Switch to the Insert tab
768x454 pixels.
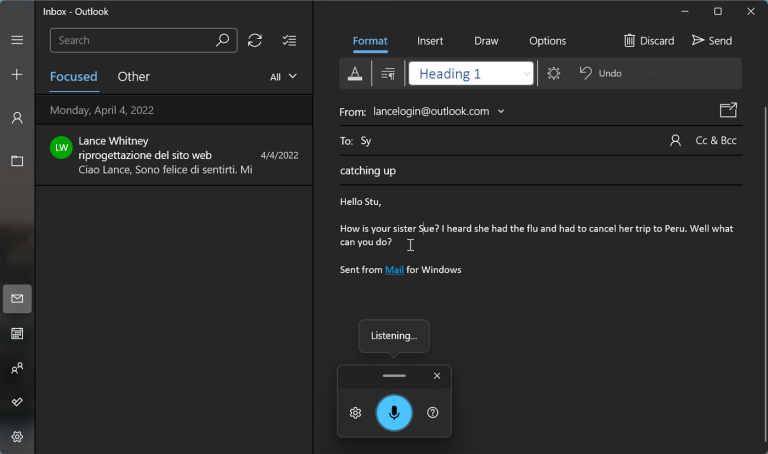pos(430,41)
